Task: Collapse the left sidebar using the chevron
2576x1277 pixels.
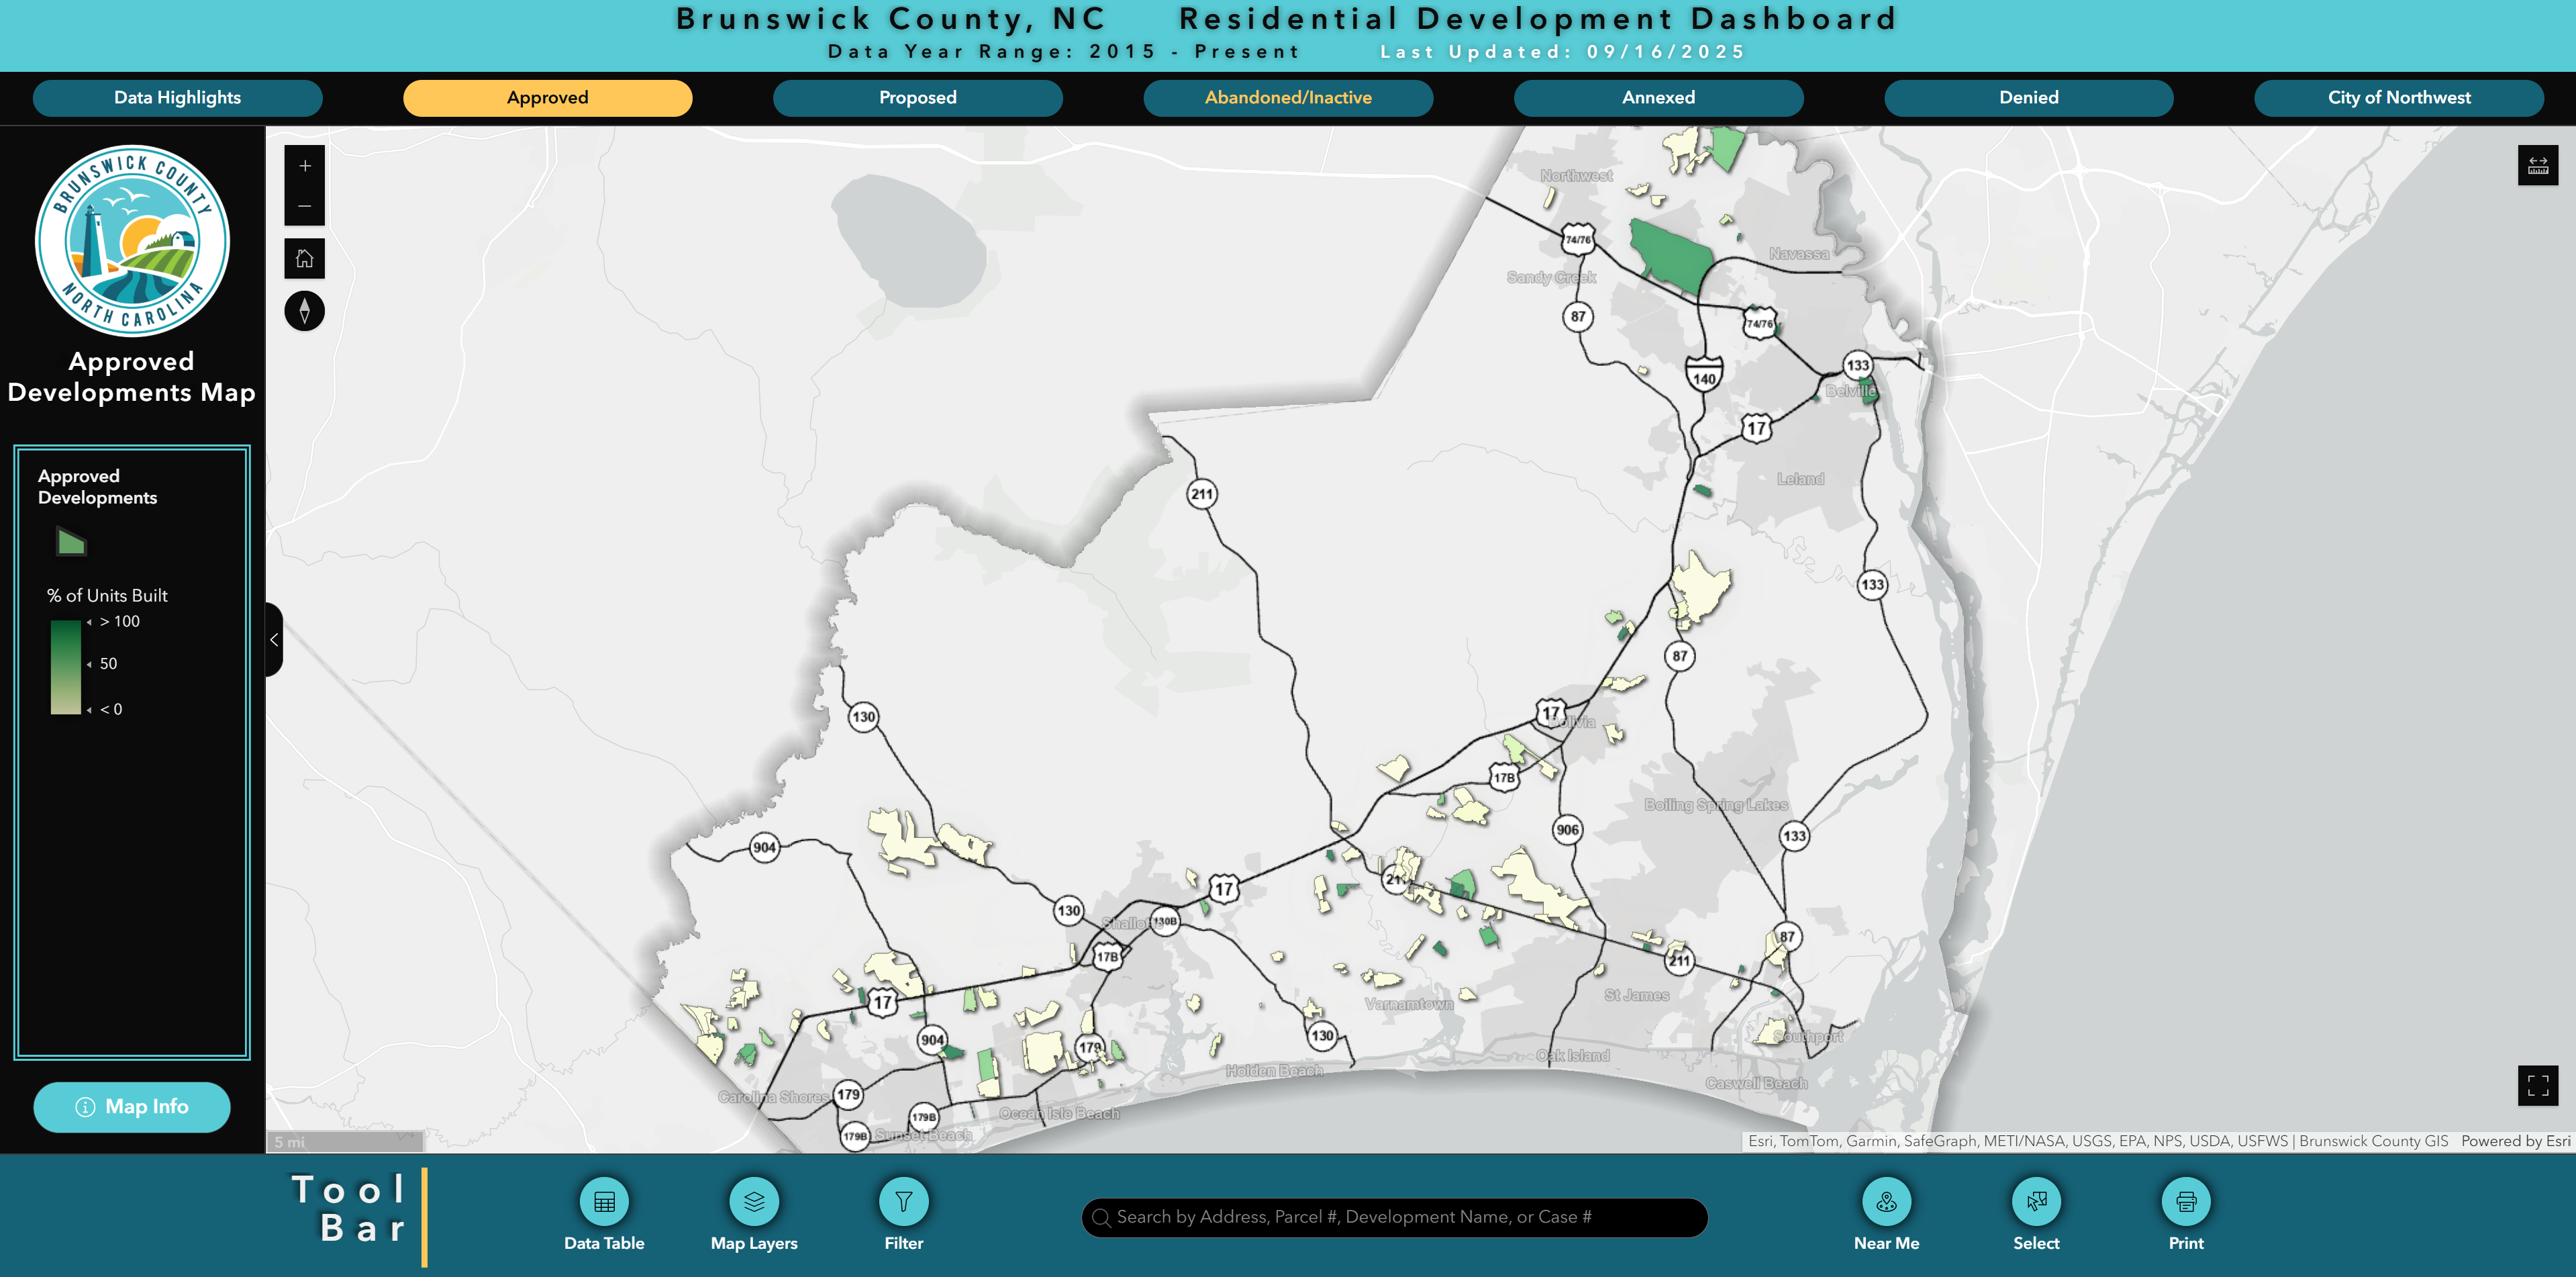Action: [x=274, y=640]
